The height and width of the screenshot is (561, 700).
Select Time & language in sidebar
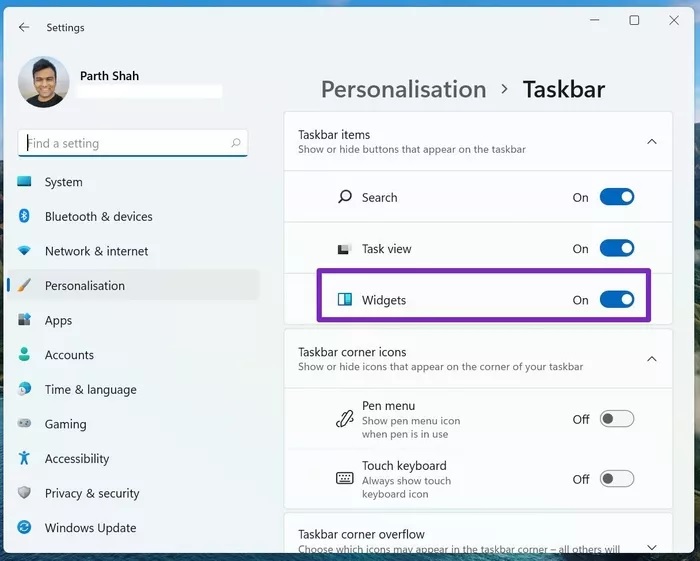(90, 390)
